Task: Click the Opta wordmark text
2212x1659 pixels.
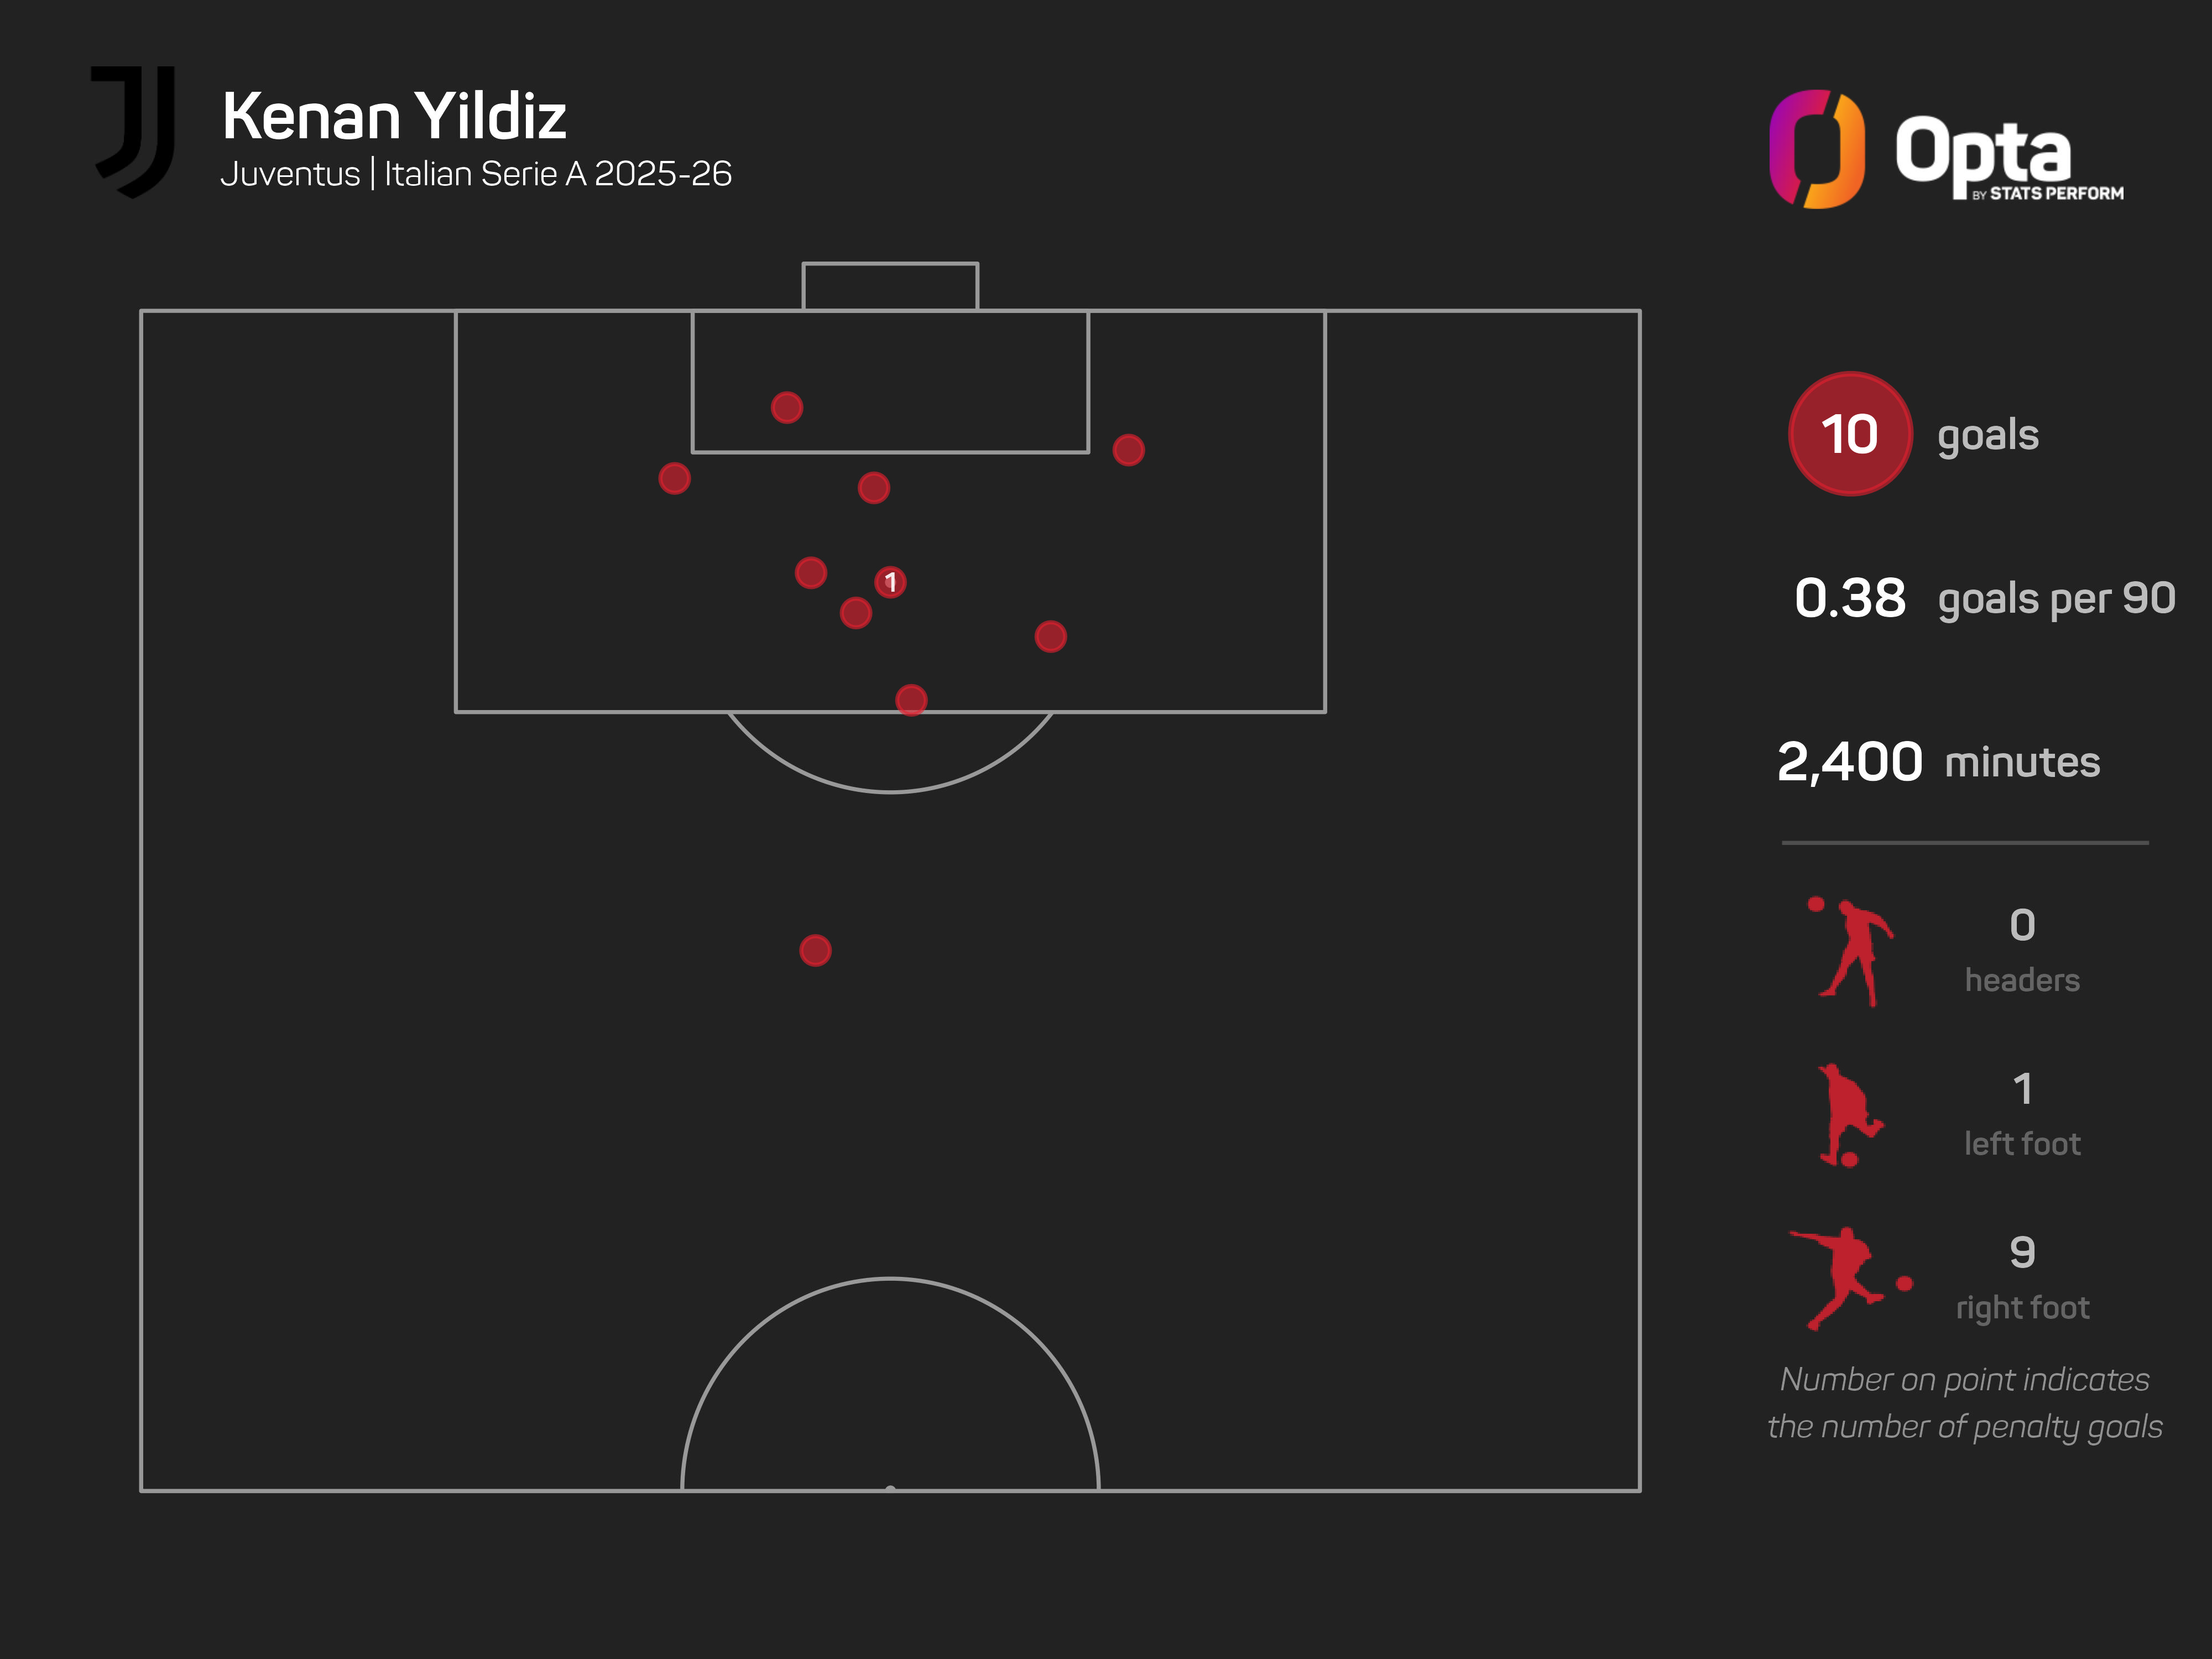Action: (x=1982, y=150)
